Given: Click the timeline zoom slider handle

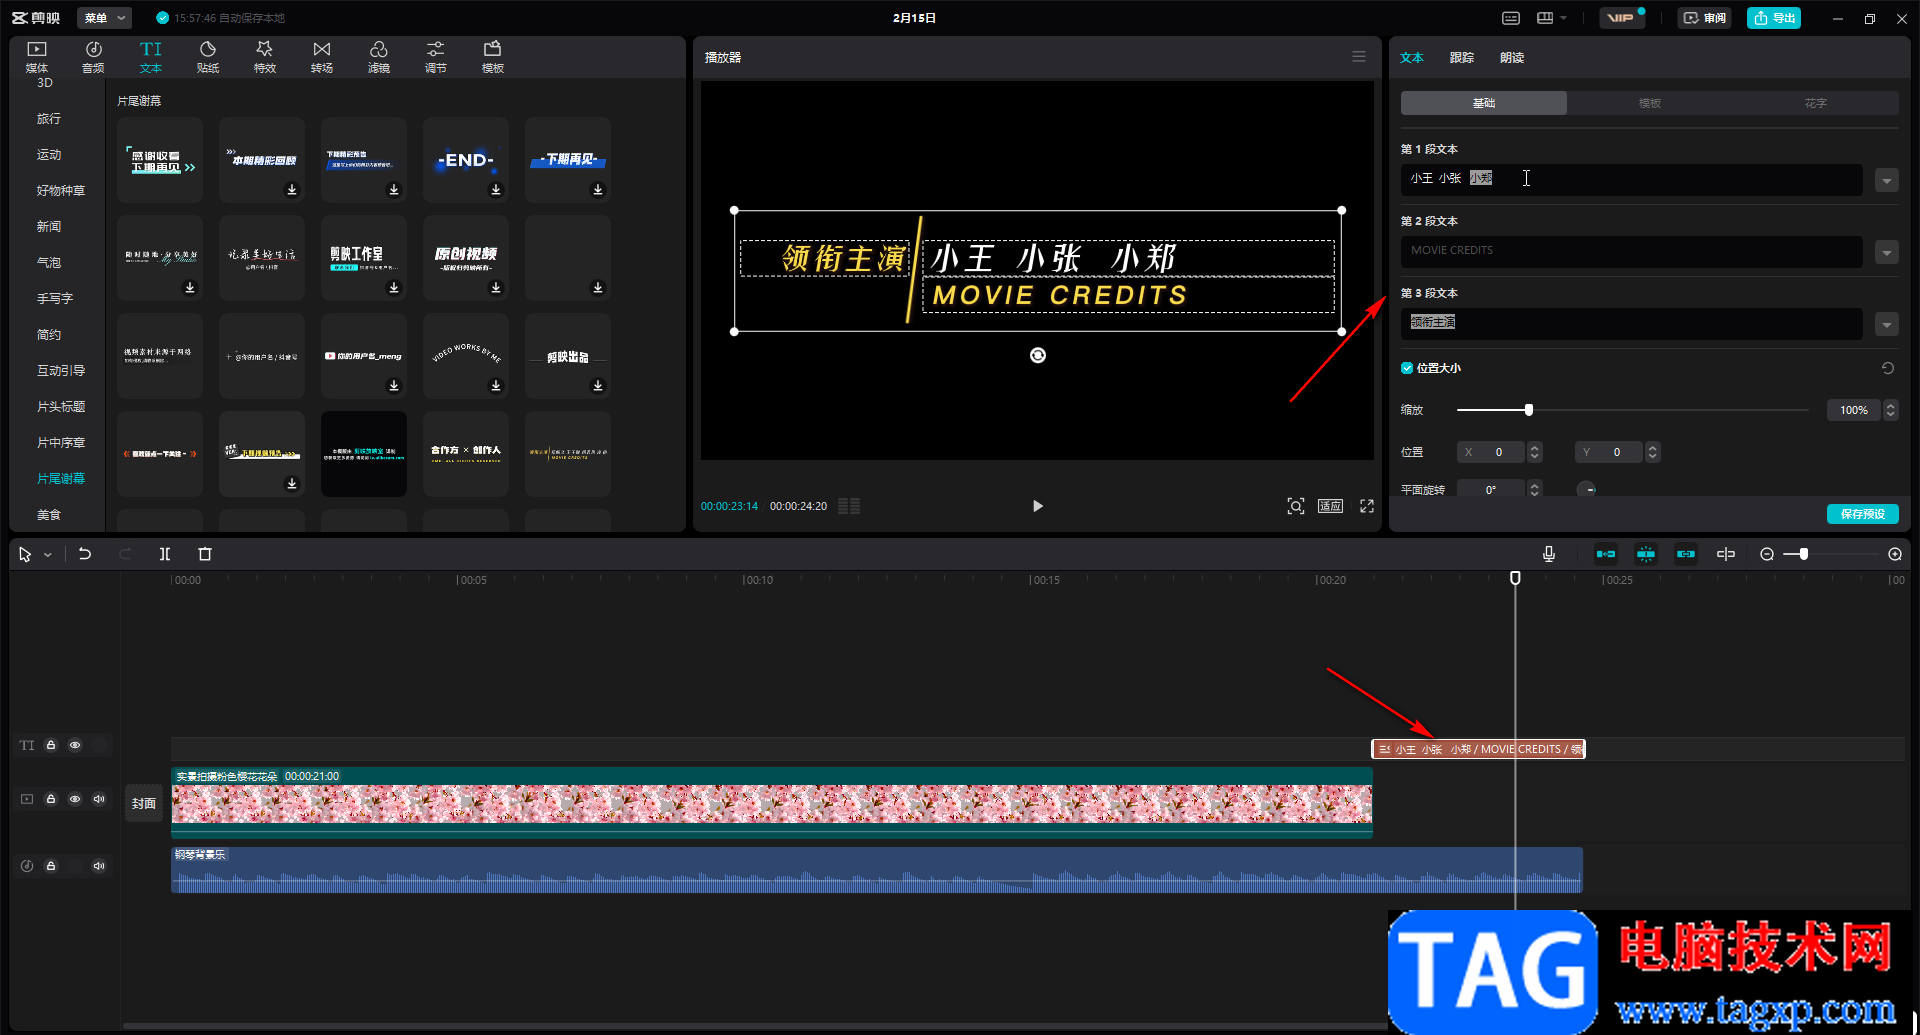Looking at the screenshot, I should [1804, 554].
